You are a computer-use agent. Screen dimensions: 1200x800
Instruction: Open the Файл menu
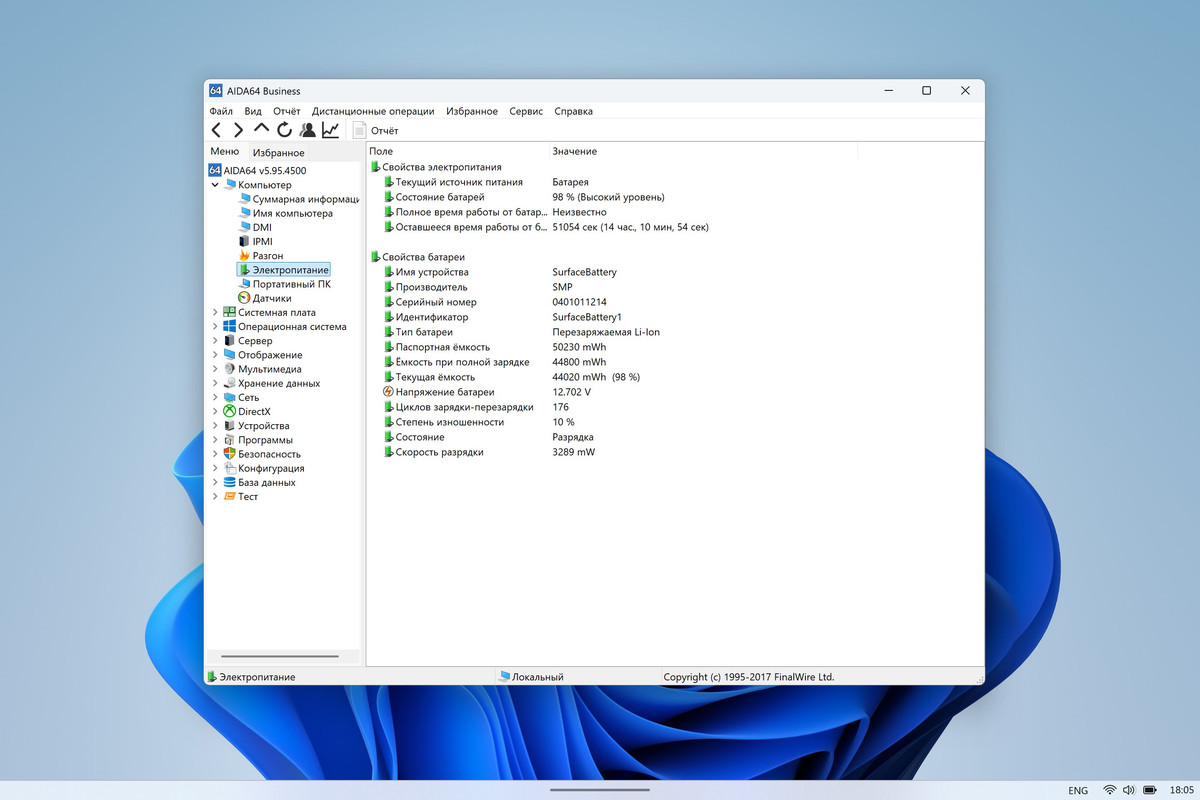221,111
